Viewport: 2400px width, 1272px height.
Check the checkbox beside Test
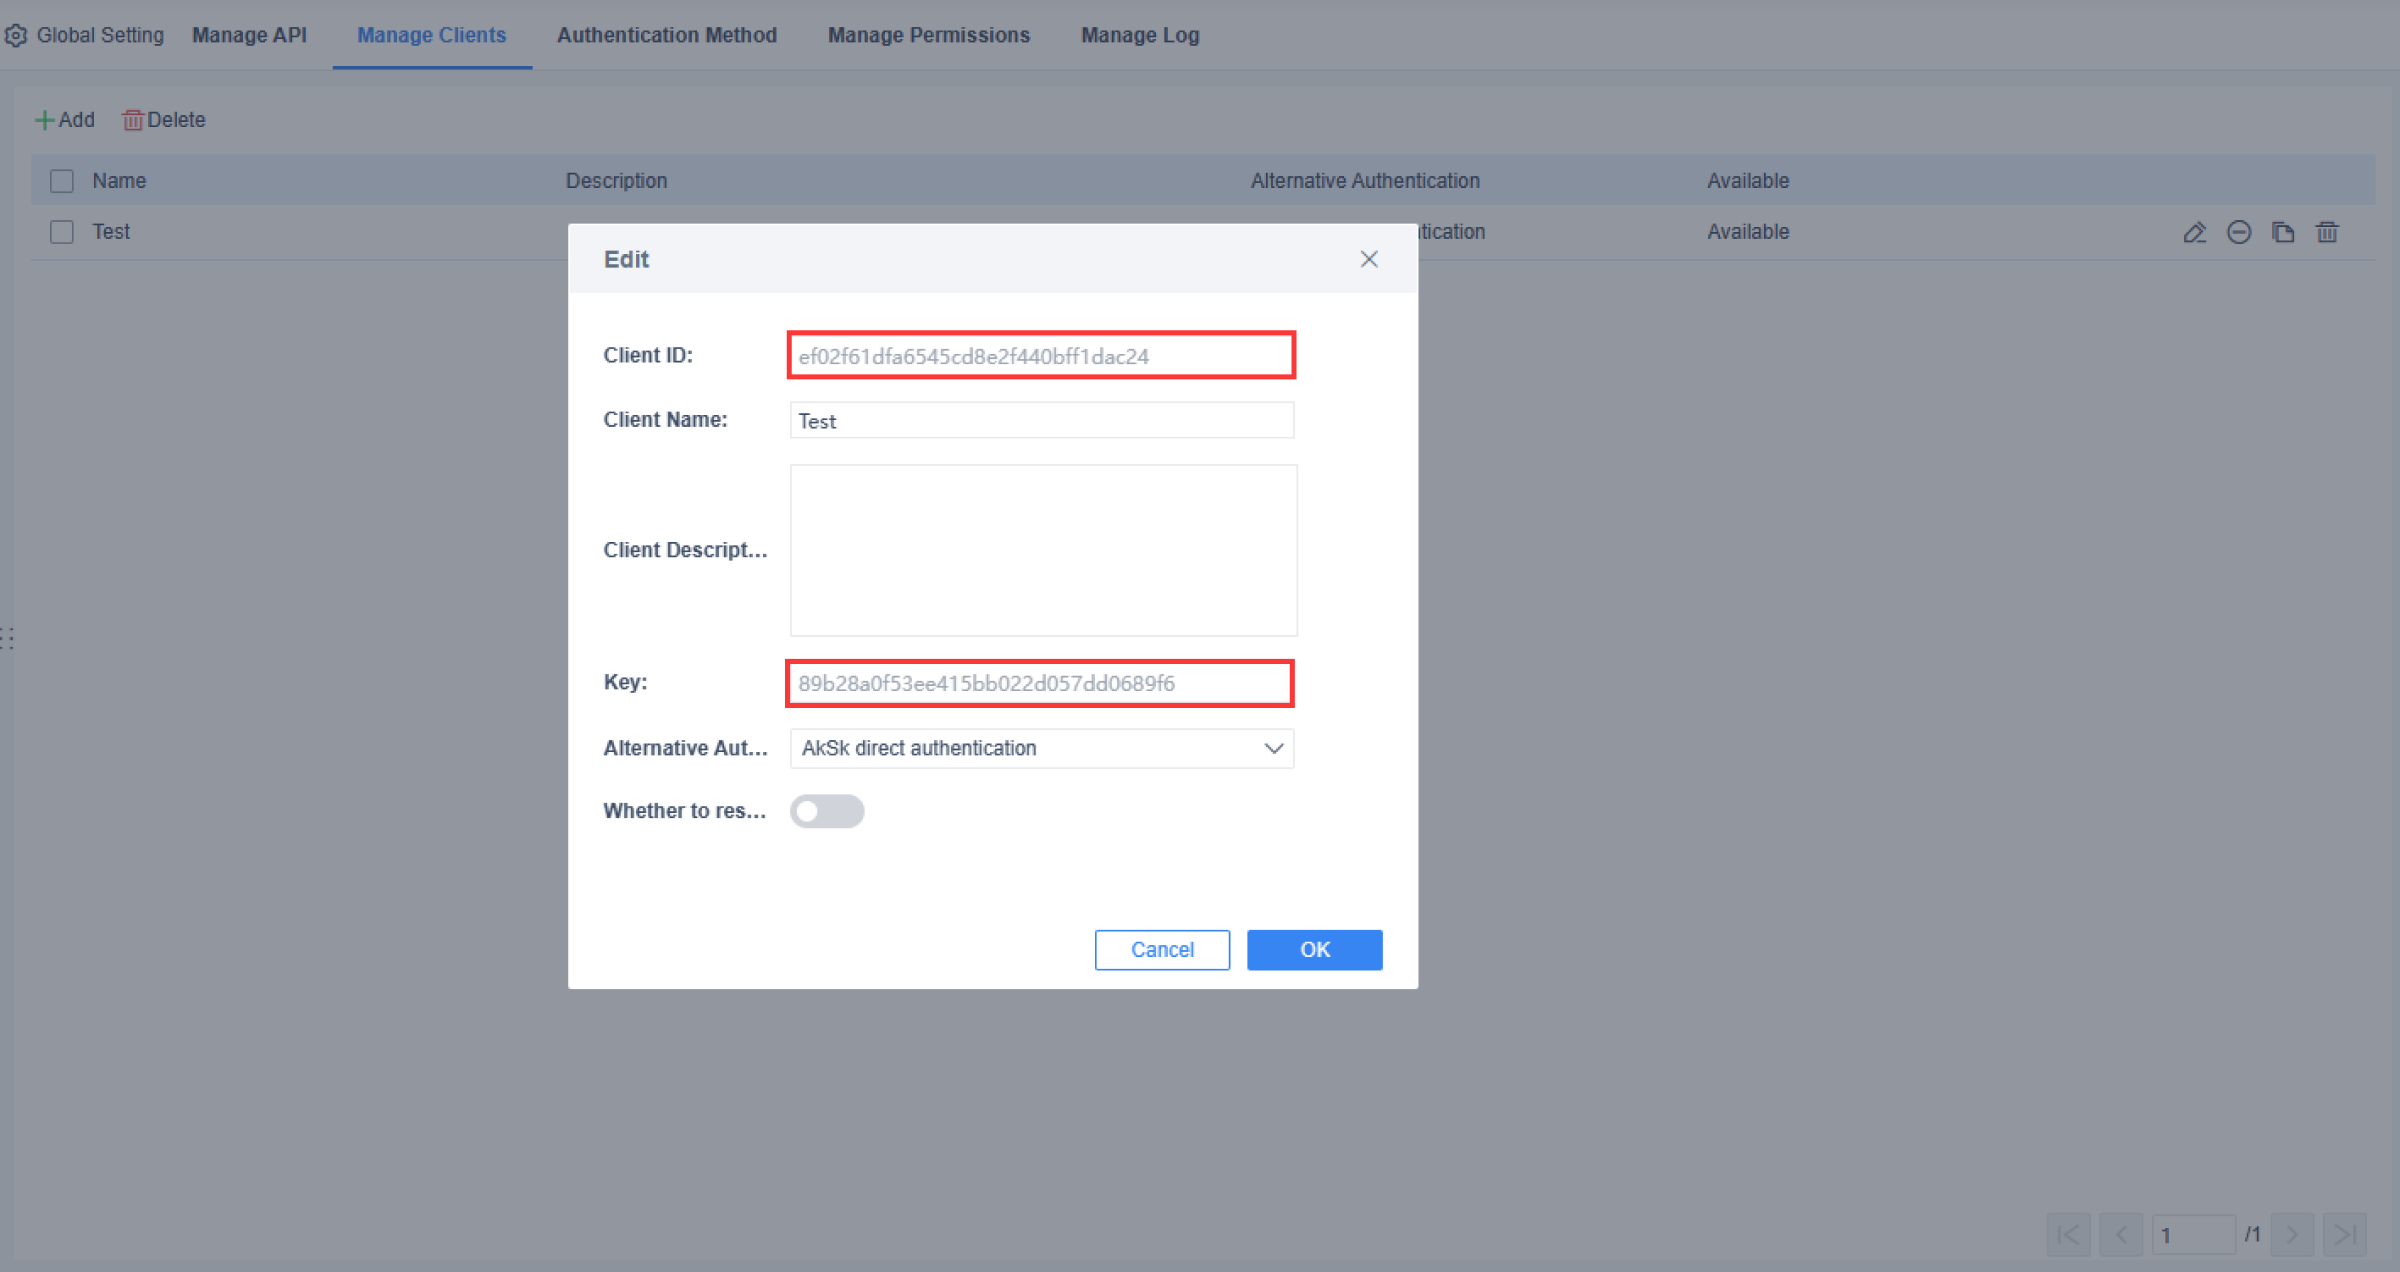pyautogui.click(x=61, y=231)
